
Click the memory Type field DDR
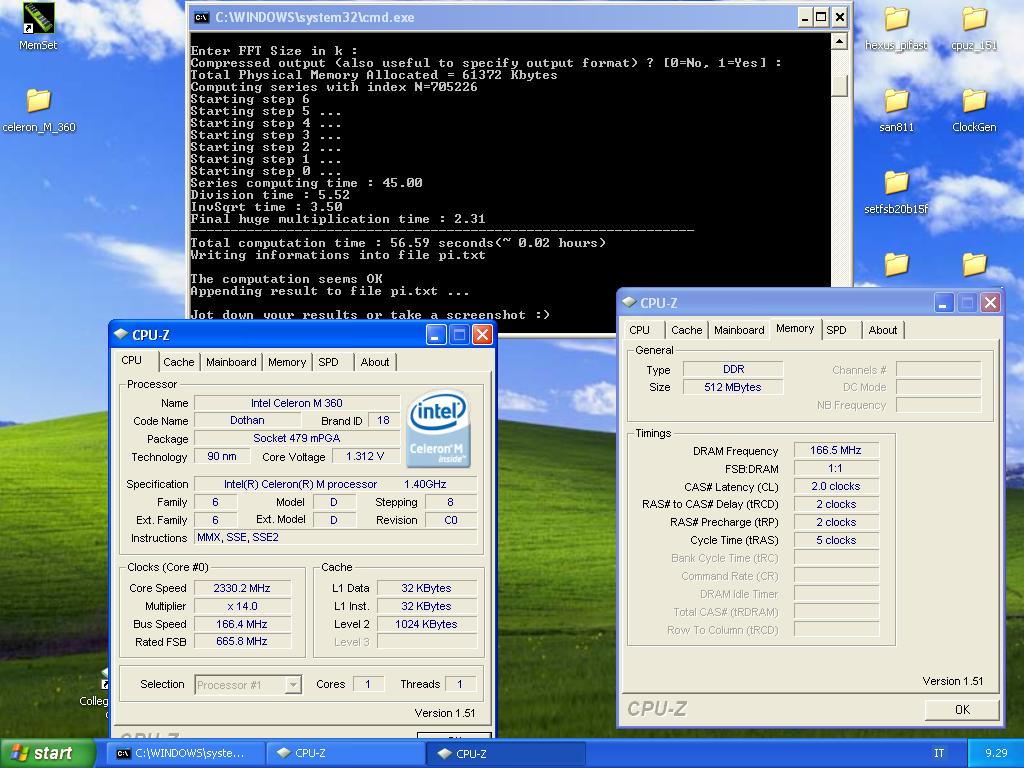tap(733, 369)
